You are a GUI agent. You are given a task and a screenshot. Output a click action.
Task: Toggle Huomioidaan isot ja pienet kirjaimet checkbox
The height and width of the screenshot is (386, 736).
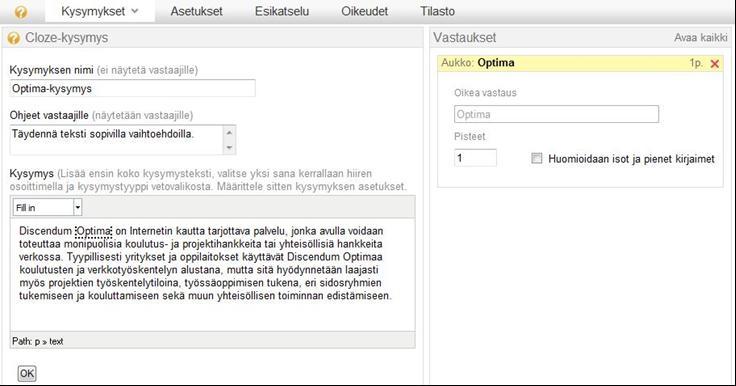pyautogui.click(x=537, y=158)
